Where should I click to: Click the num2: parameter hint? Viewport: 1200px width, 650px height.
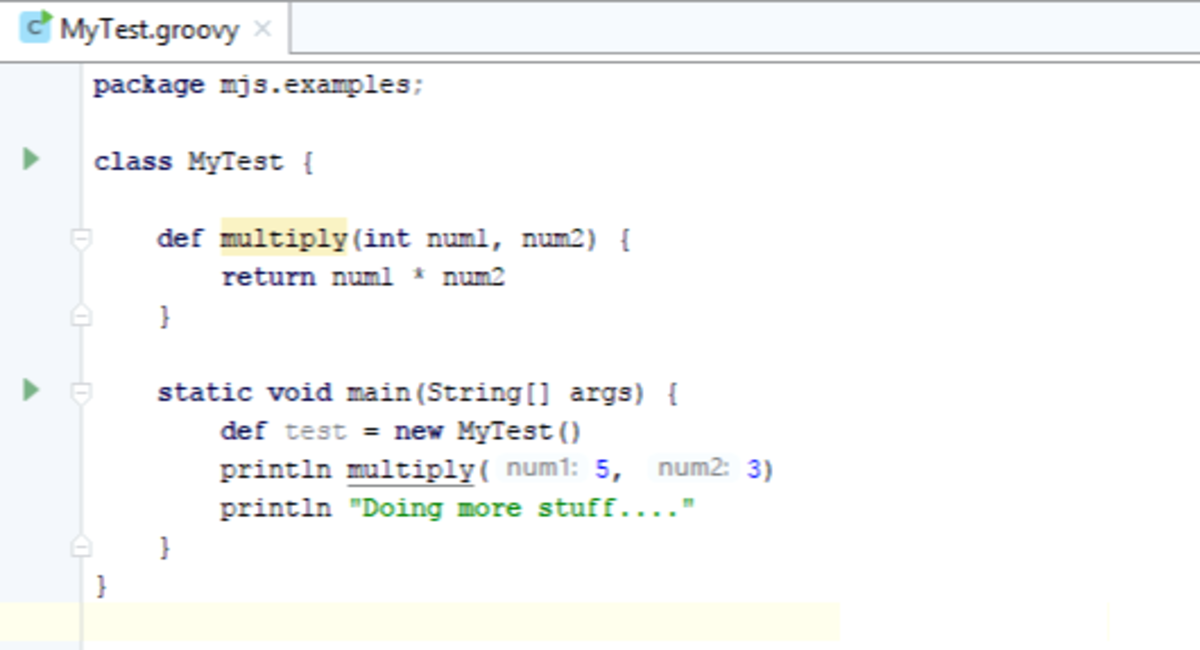(692, 468)
